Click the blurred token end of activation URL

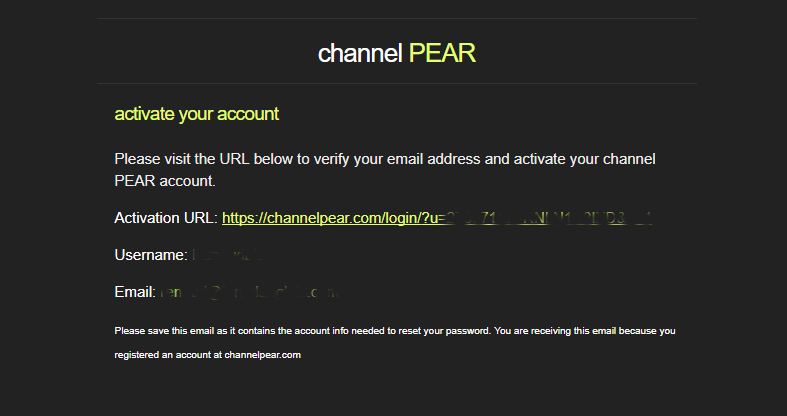click(x=549, y=218)
